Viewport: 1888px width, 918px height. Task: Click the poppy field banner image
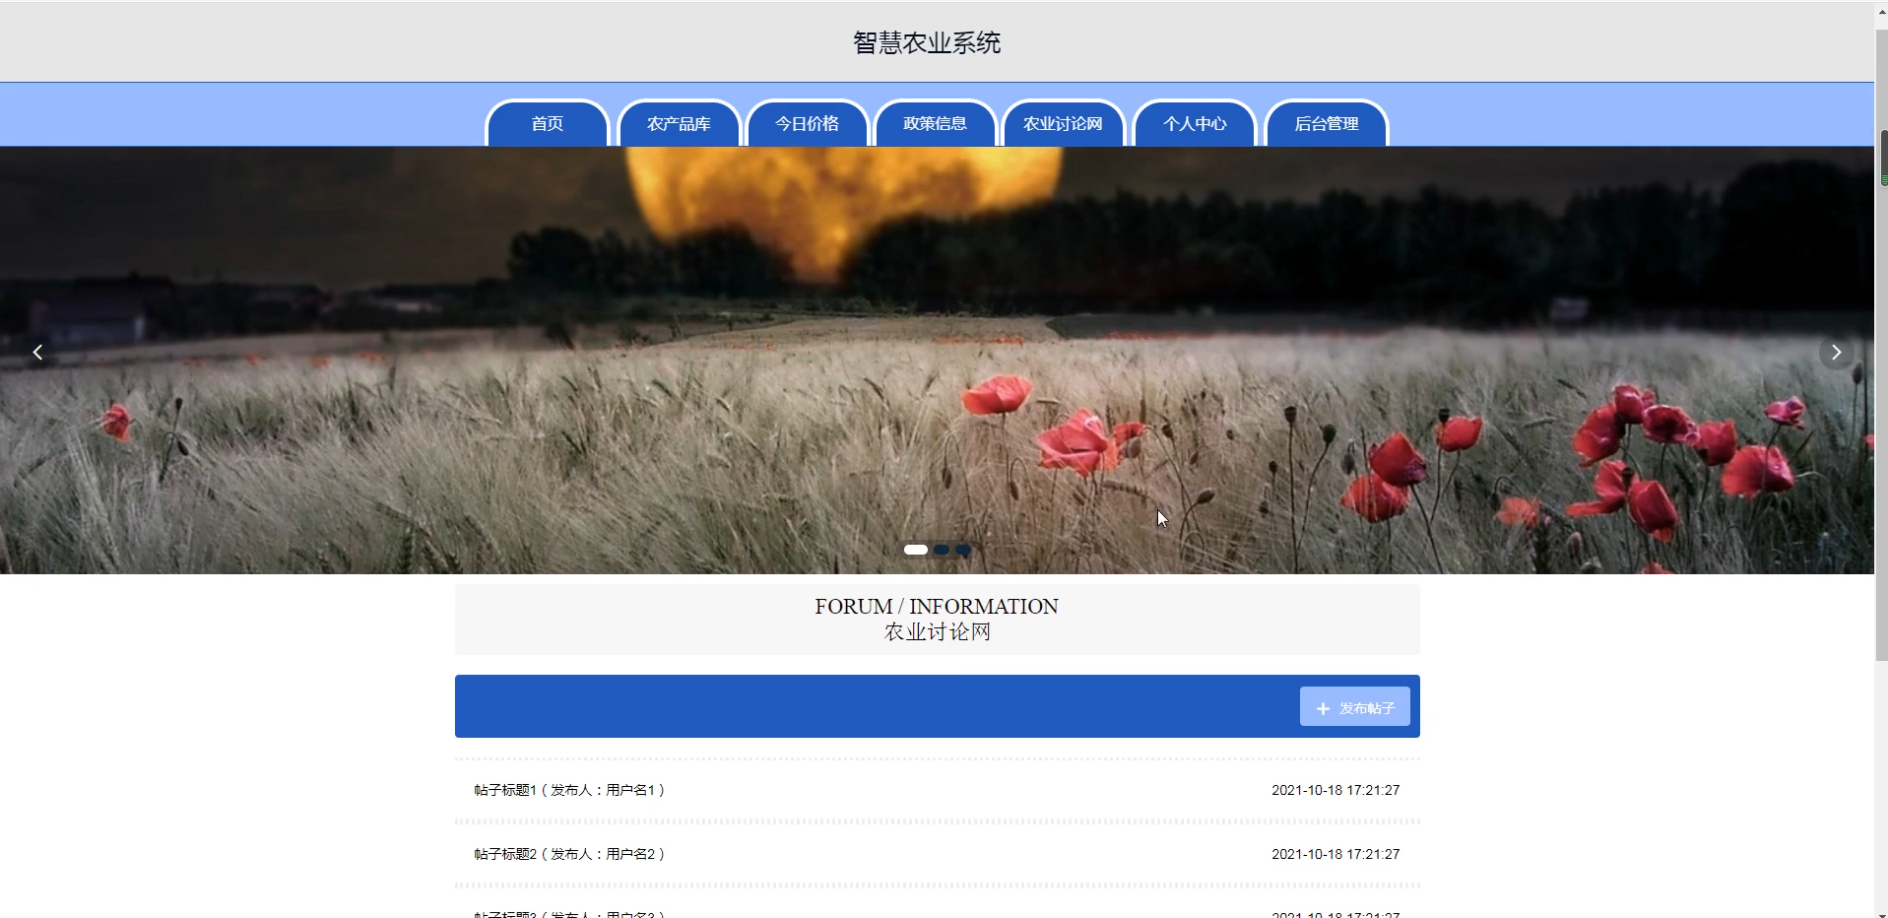click(x=937, y=360)
